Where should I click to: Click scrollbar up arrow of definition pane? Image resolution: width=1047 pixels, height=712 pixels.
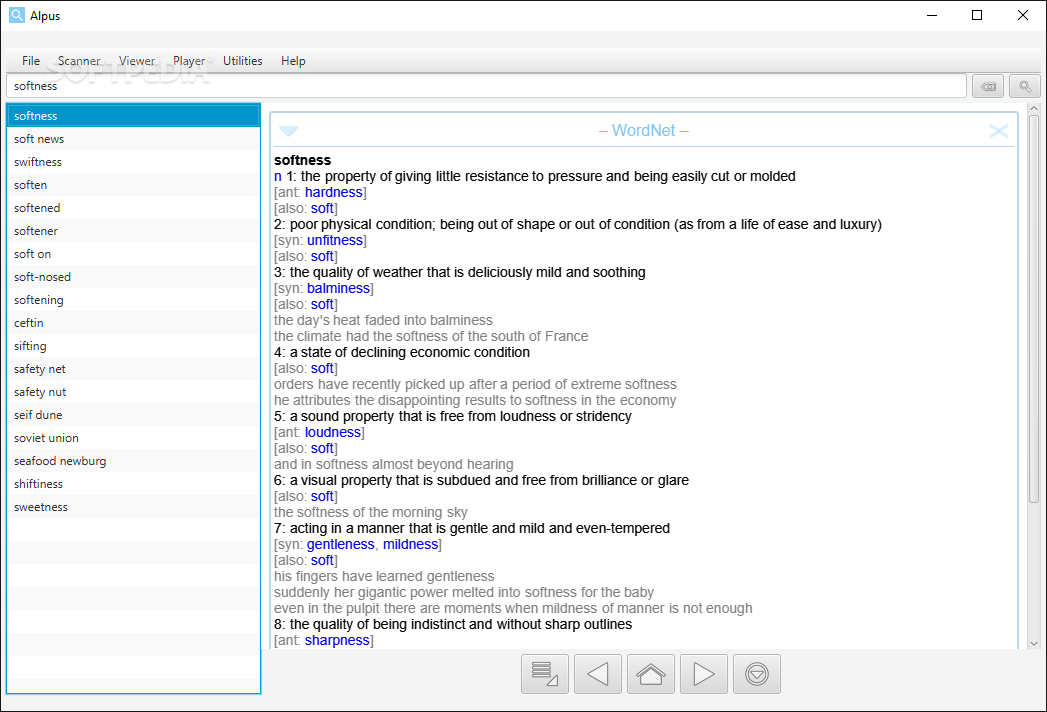(1034, 108)
